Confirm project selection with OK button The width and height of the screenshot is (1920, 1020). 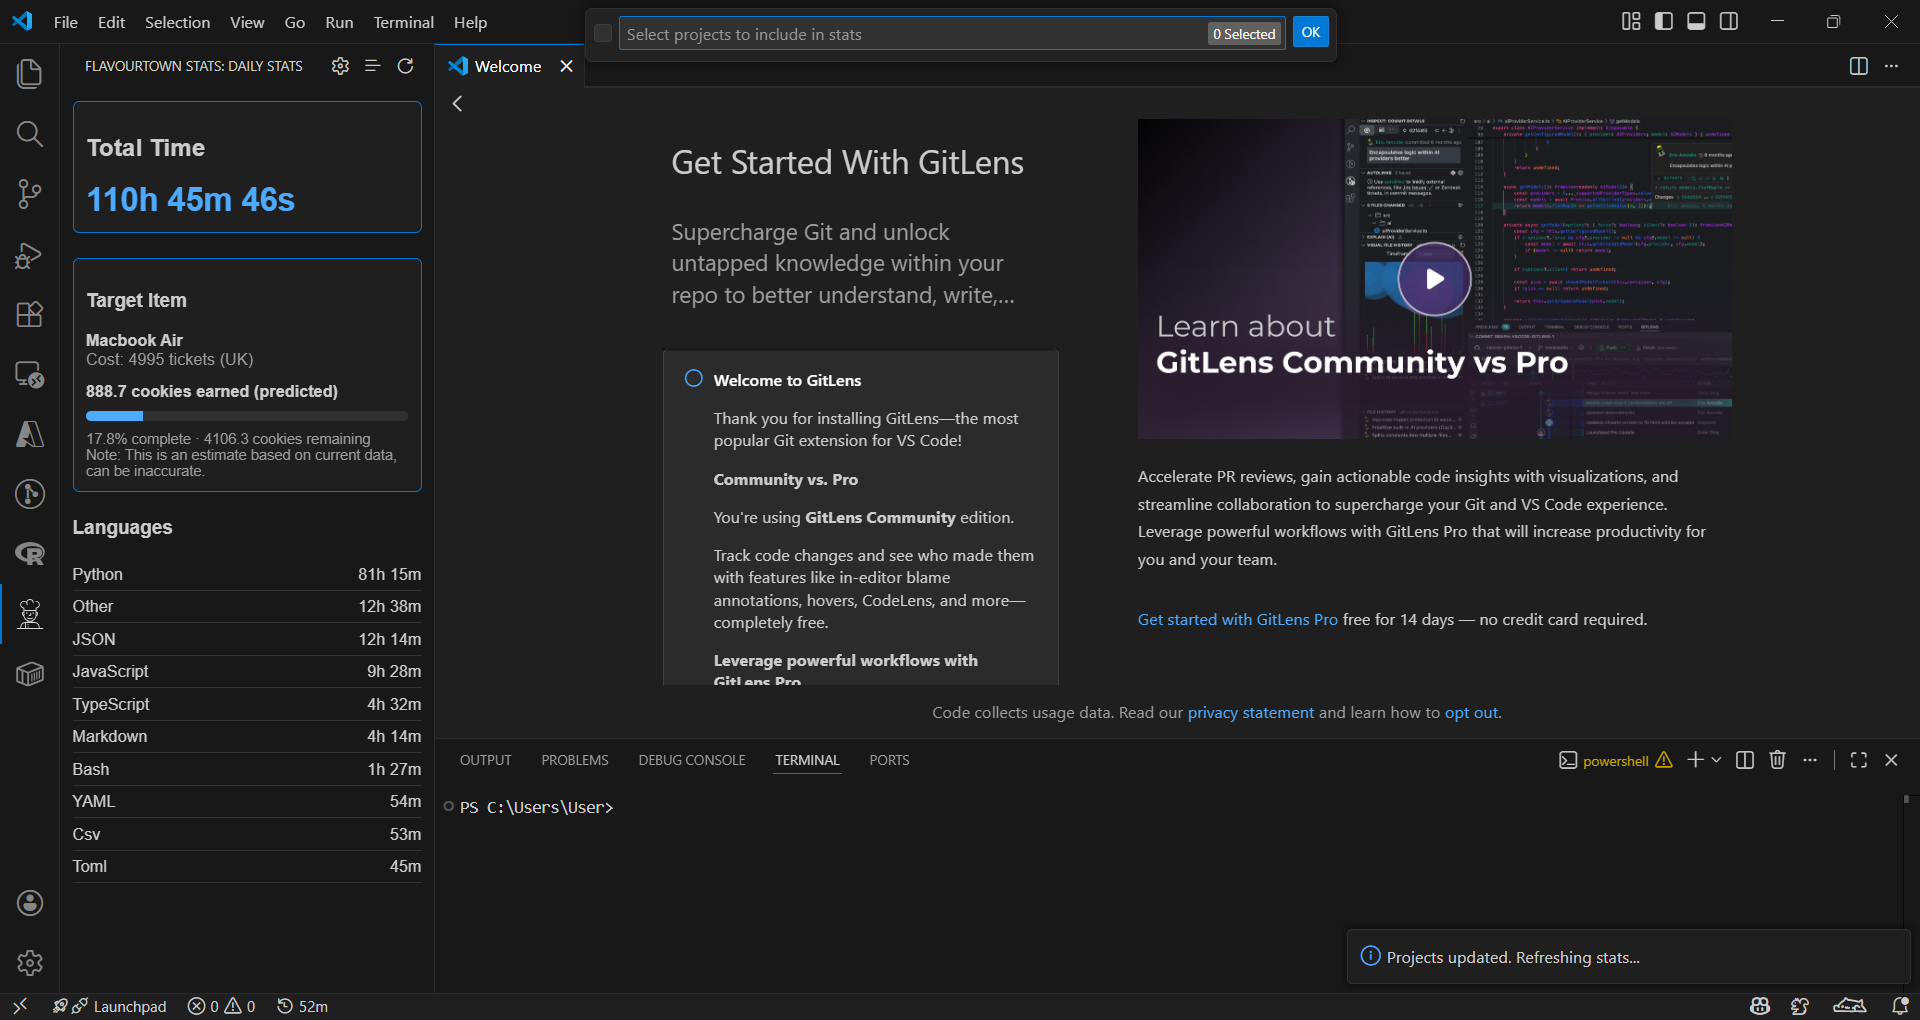[1310, 33]
